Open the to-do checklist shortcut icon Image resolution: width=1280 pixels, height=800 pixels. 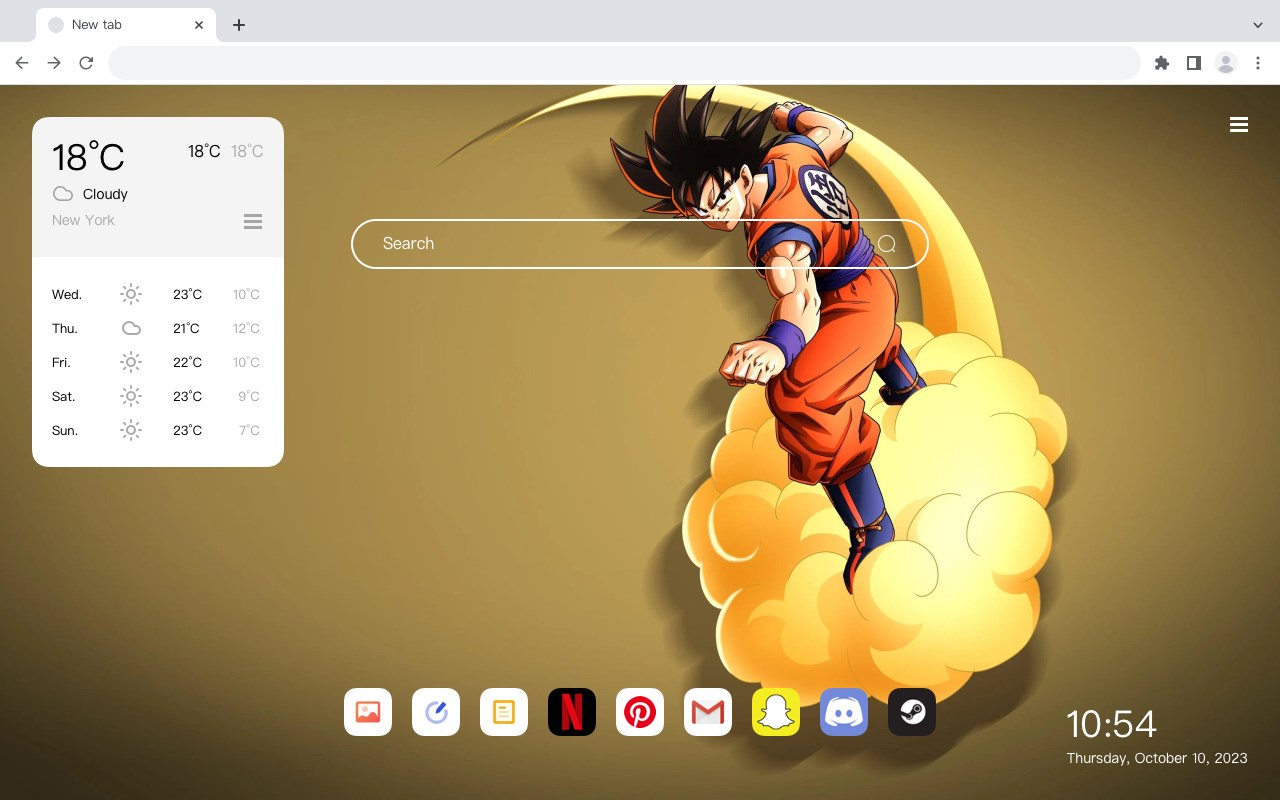click(436, 712)
